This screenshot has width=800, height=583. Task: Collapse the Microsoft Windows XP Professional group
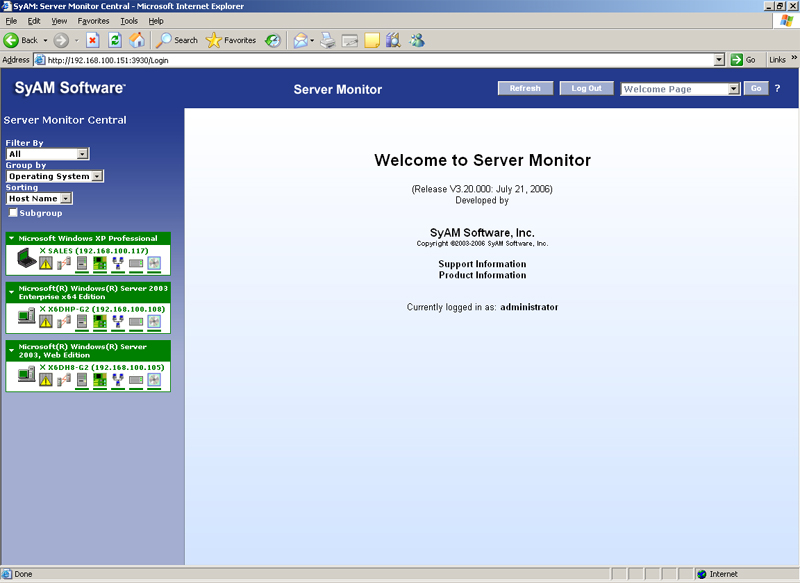(x=11, y=238)
